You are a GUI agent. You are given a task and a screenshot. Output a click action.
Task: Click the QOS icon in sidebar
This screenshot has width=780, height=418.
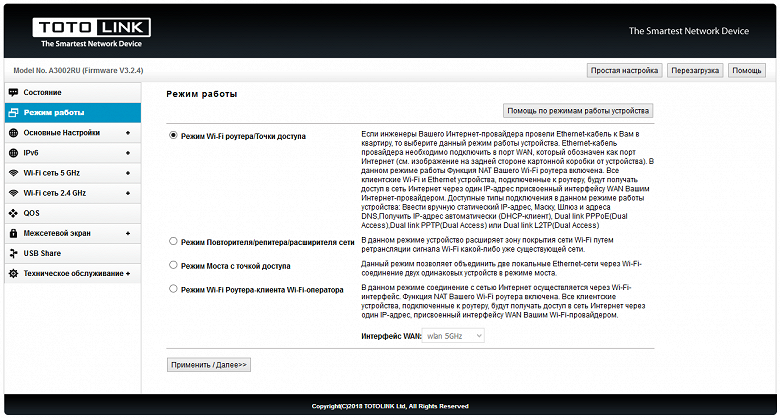click(13, 212)
